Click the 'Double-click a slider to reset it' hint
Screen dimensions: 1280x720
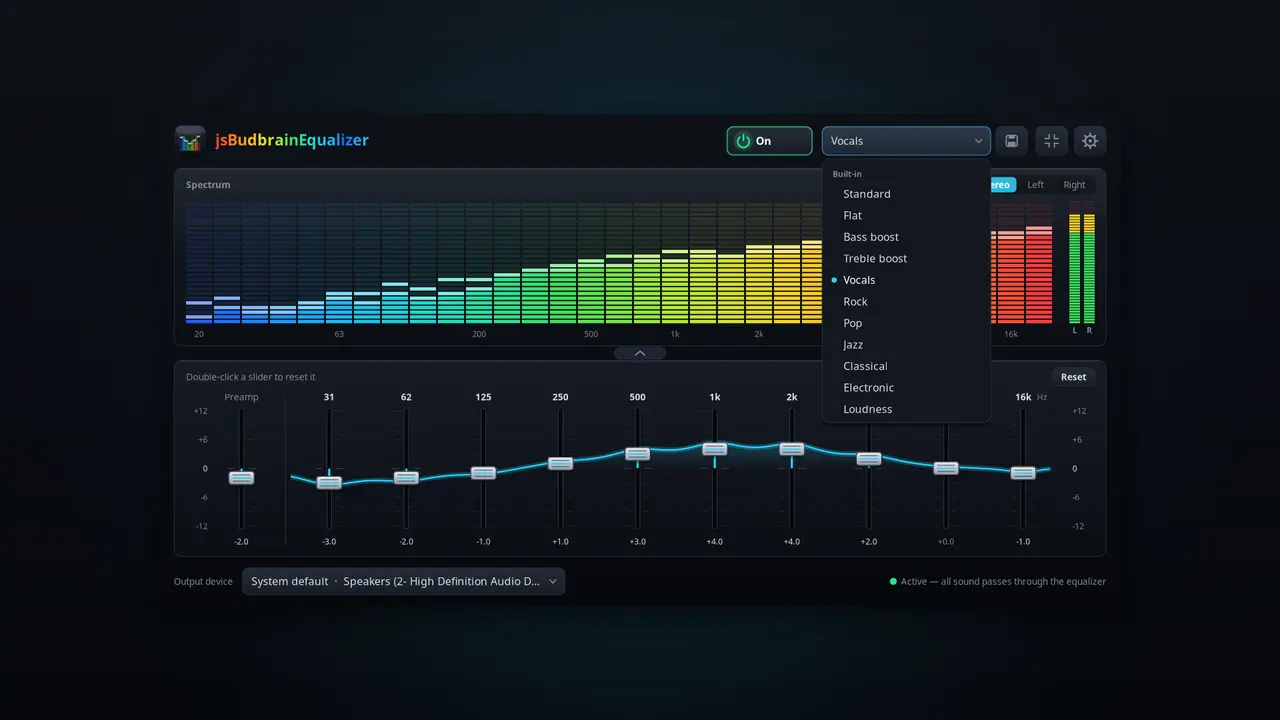[x=251, y=377]
